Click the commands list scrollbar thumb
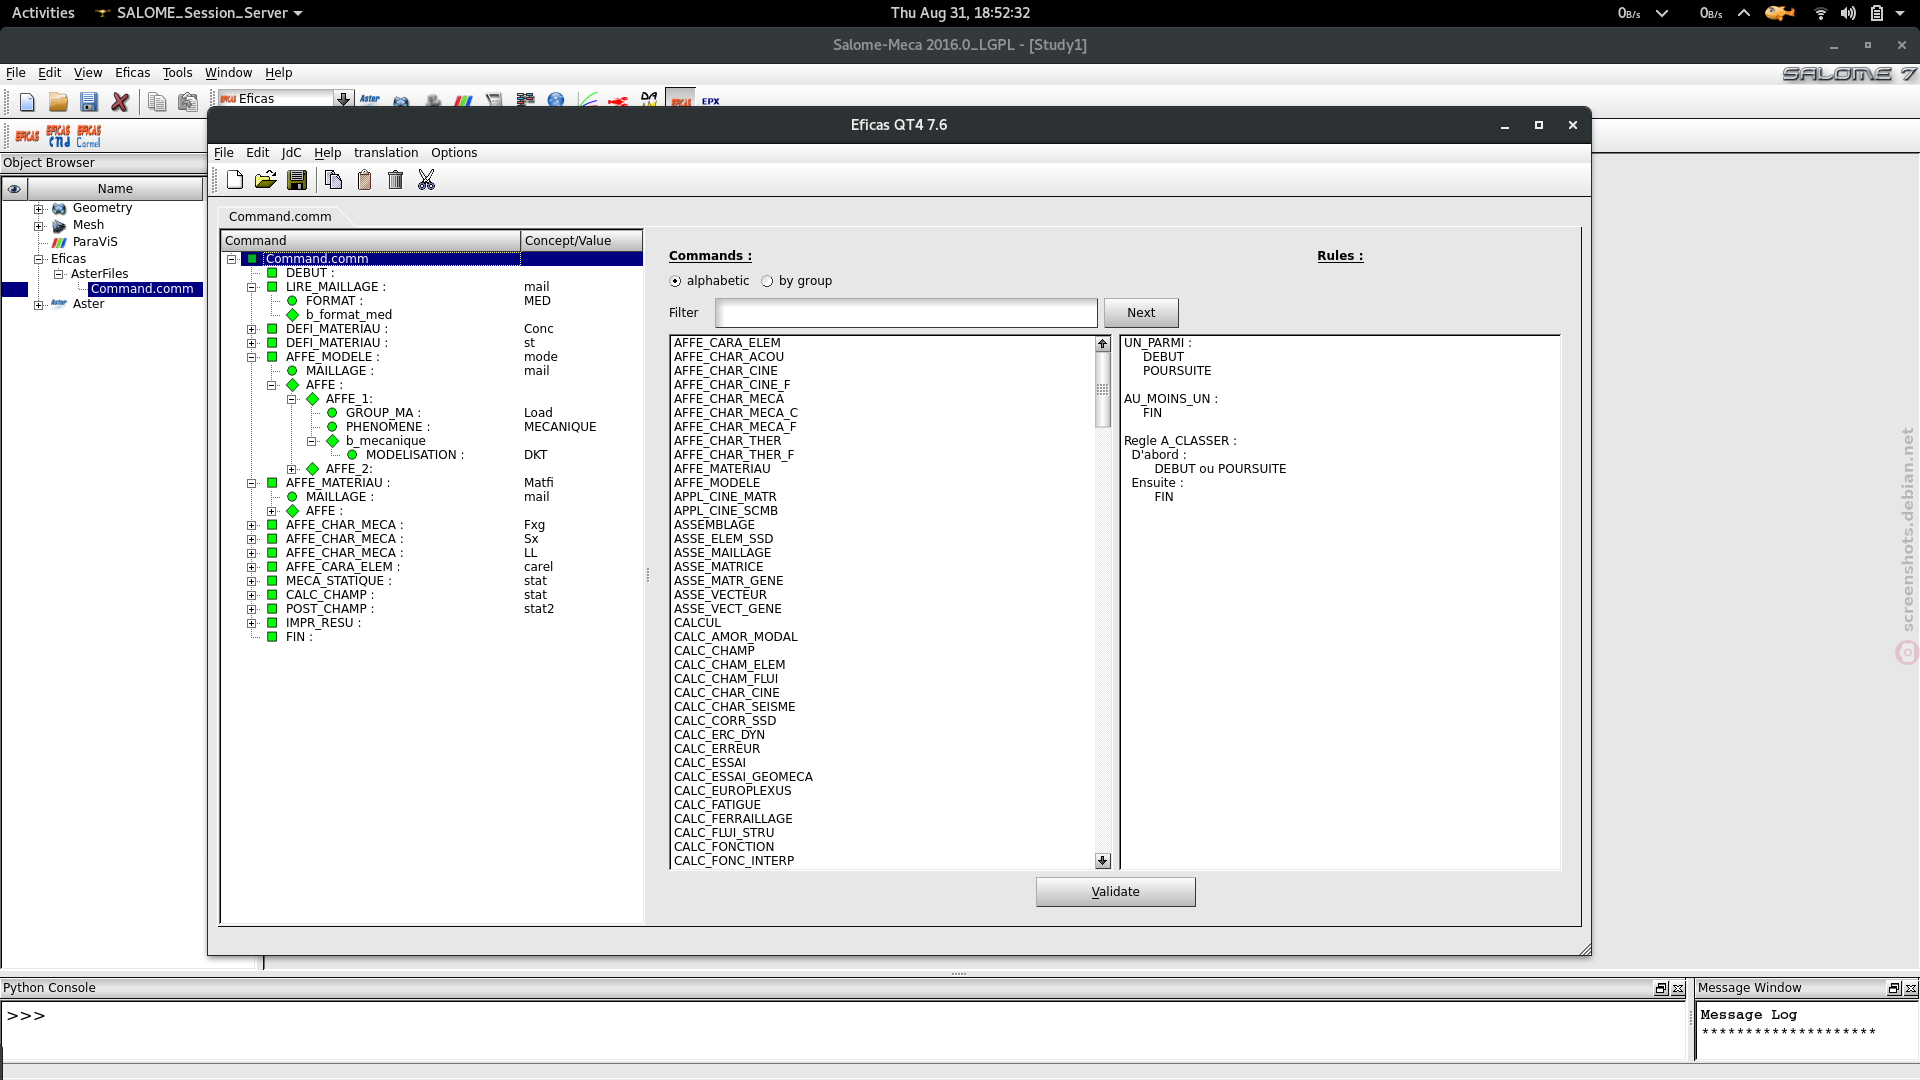1920x1080 pixels. (1102, 389)
